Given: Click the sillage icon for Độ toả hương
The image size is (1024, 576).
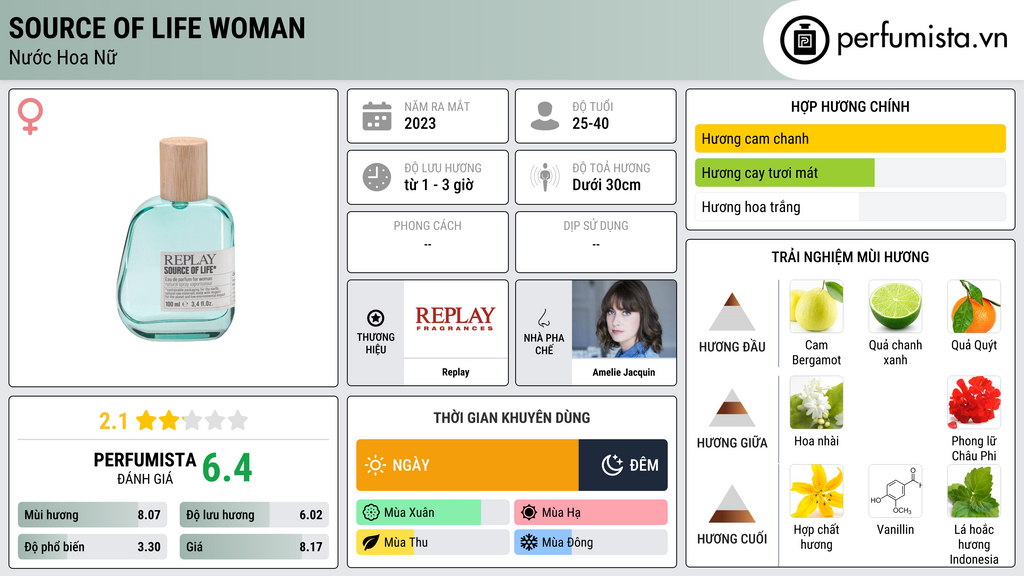Looking at the screenshot, I should click(545, 177).
